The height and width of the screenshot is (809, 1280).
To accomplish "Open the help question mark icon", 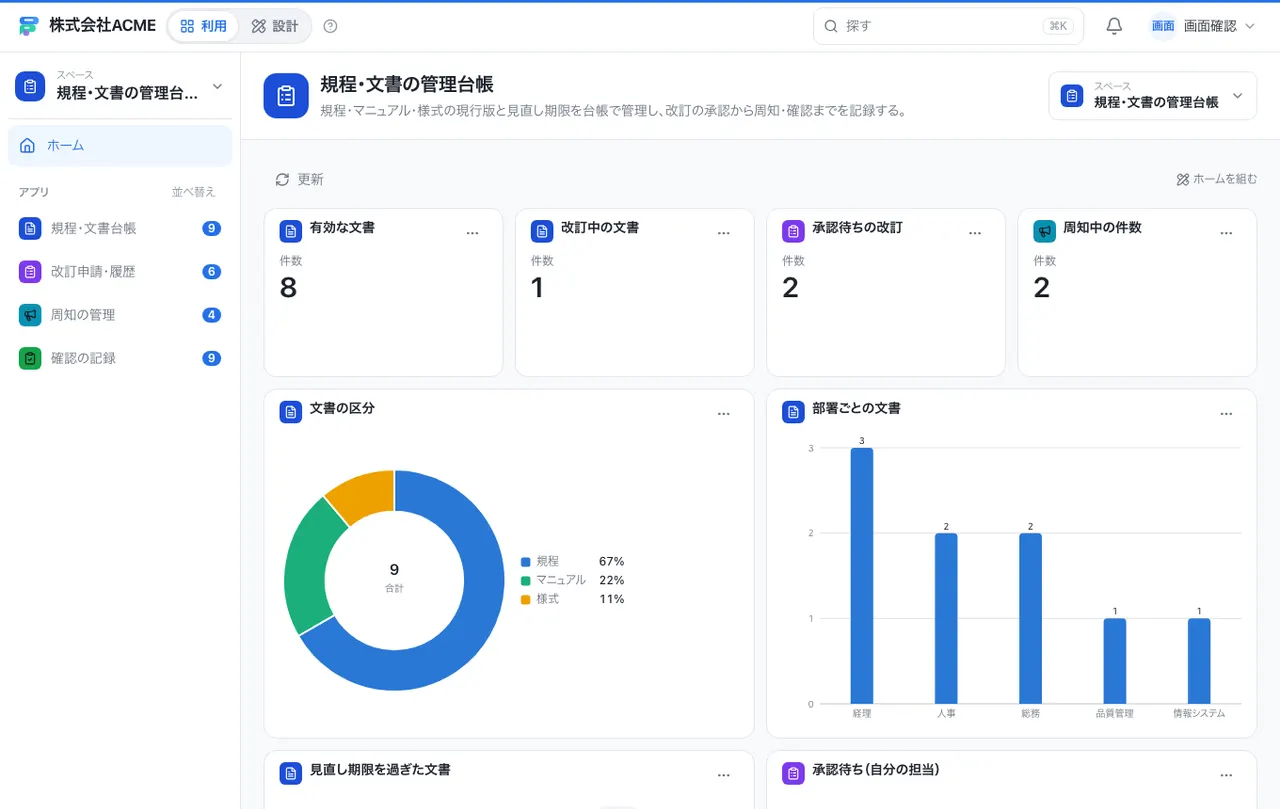I will coord(331,26).
